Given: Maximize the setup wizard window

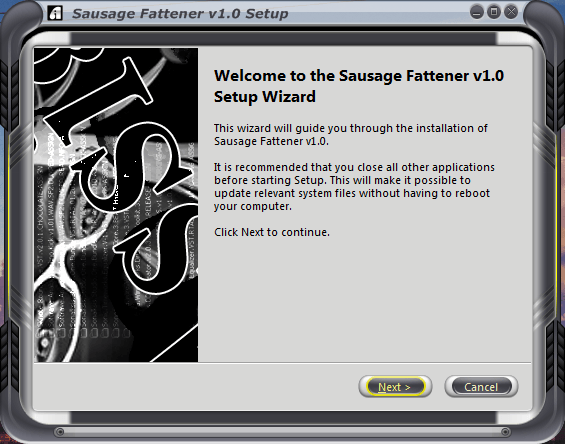Looking at the screenshot, I should coord(494,12).
